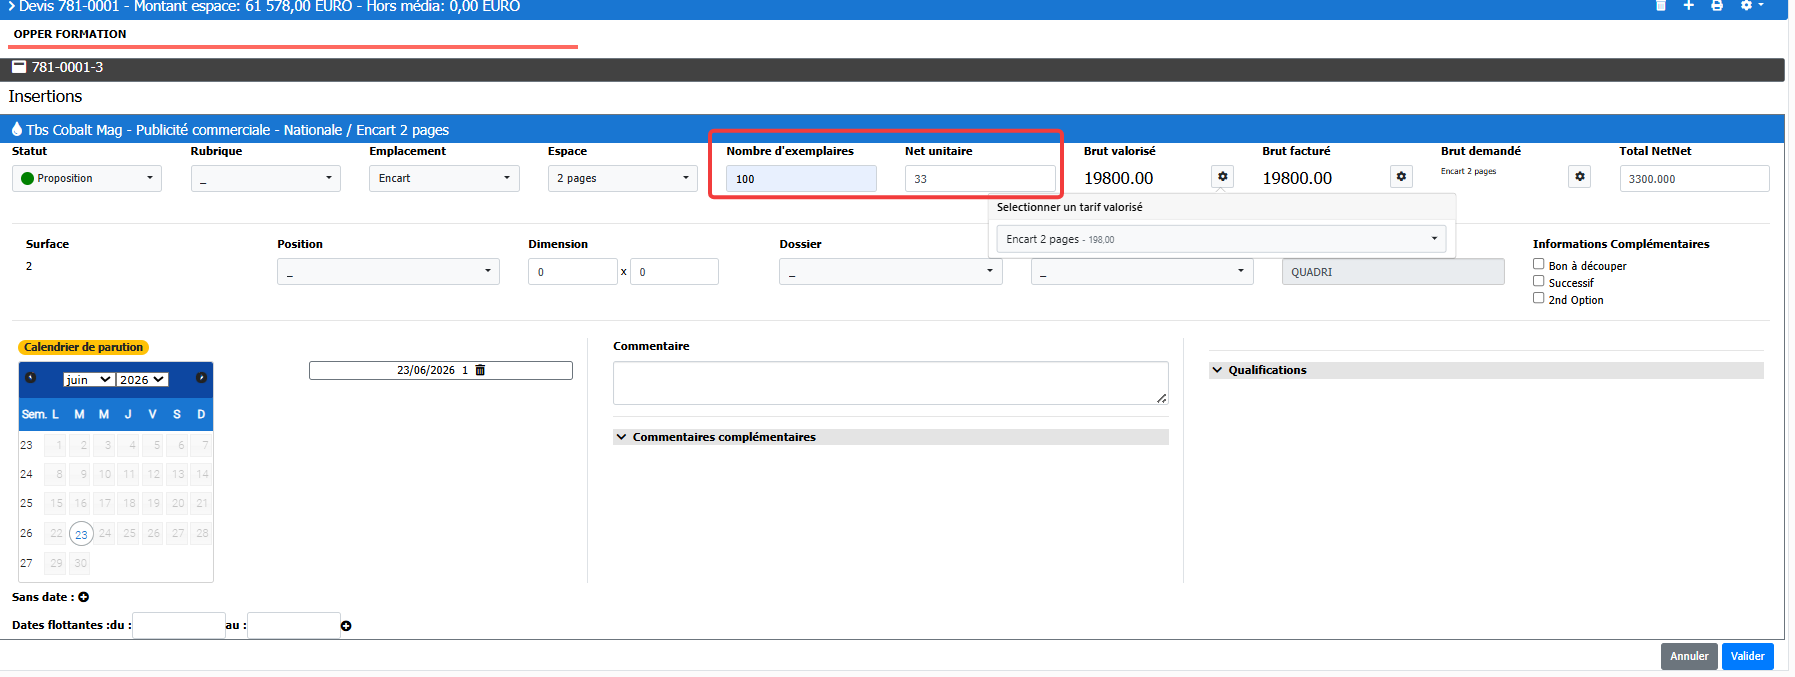Open the gear settings menu in the header
The height and width of the screenshot is (677, 1795).
[1751, 5]
